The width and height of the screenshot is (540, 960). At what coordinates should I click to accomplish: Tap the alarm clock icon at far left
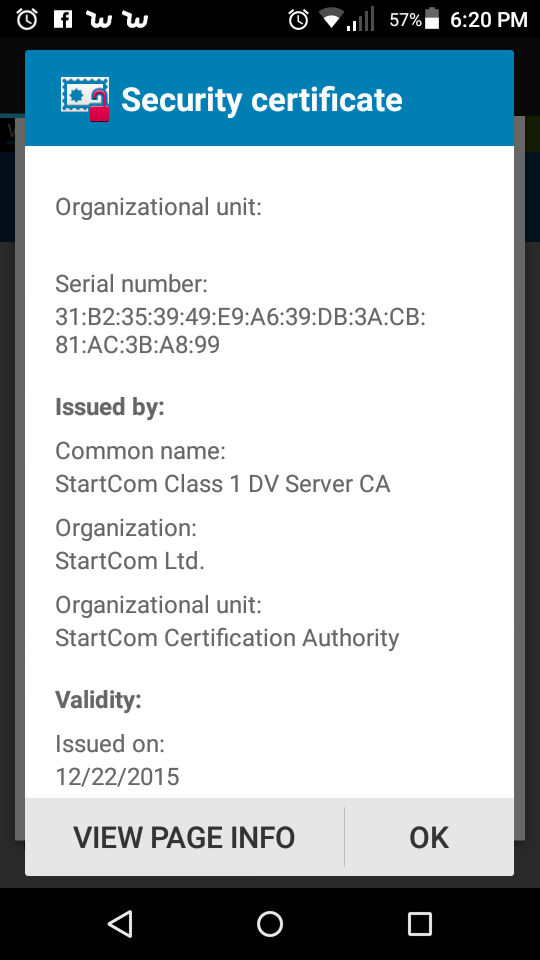coord(27,20)
